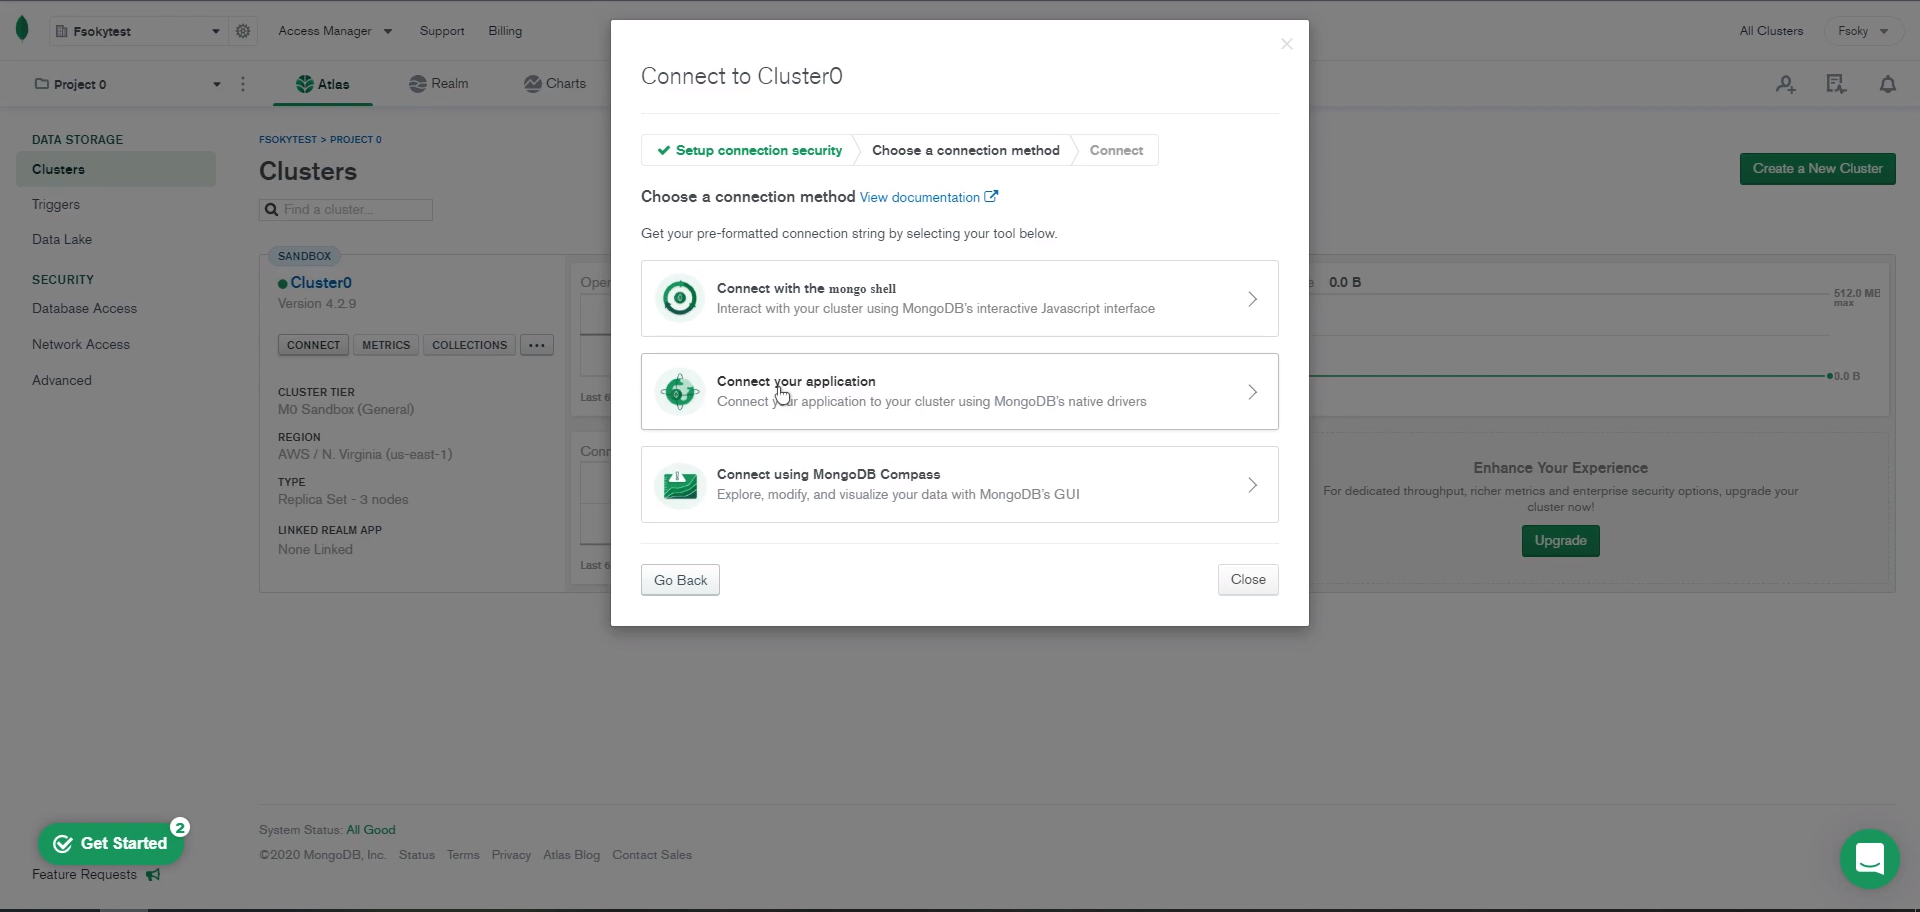Viewport: 1920px width, 912px height.
Task: Click chevron on Connect with mongo shell row
Action: tap(1252, 299)
